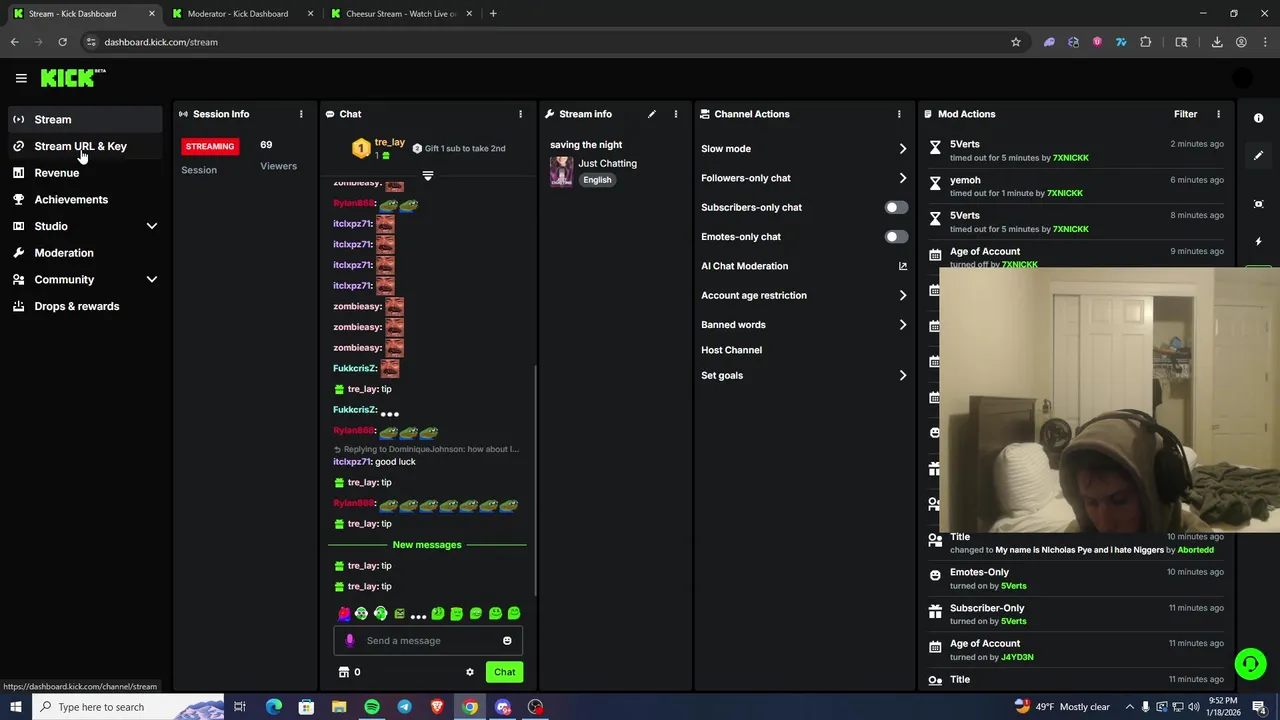
Task: Click the New messages divider in chat
Action: 427,545
